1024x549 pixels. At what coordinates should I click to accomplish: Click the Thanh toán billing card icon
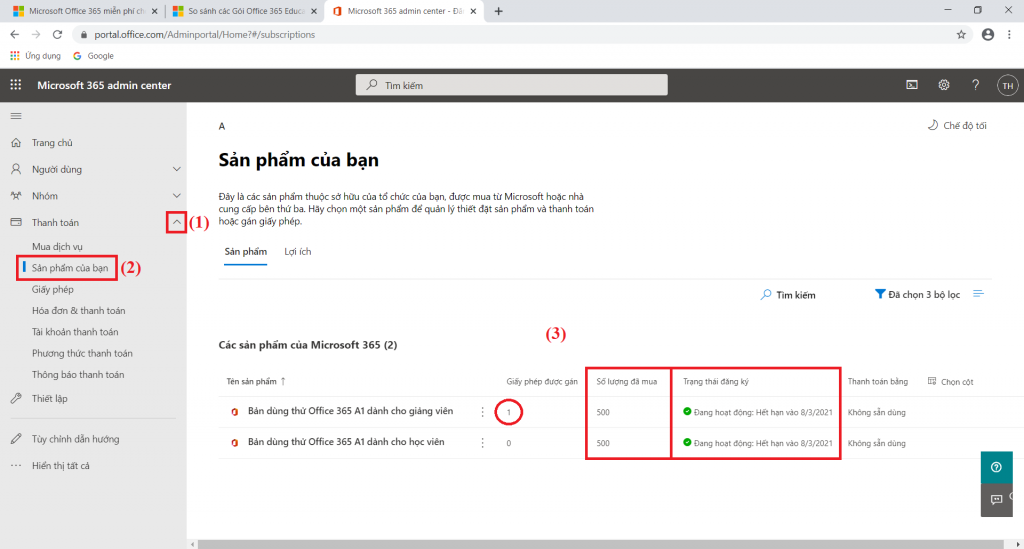coord(16,222)
